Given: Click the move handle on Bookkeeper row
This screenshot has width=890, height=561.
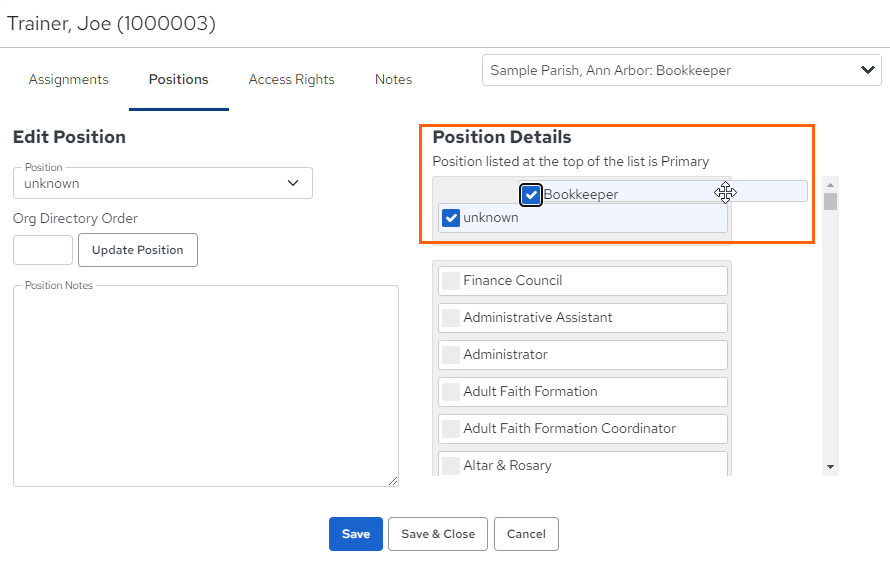Looking at the screenshot, I should point(725,193).
